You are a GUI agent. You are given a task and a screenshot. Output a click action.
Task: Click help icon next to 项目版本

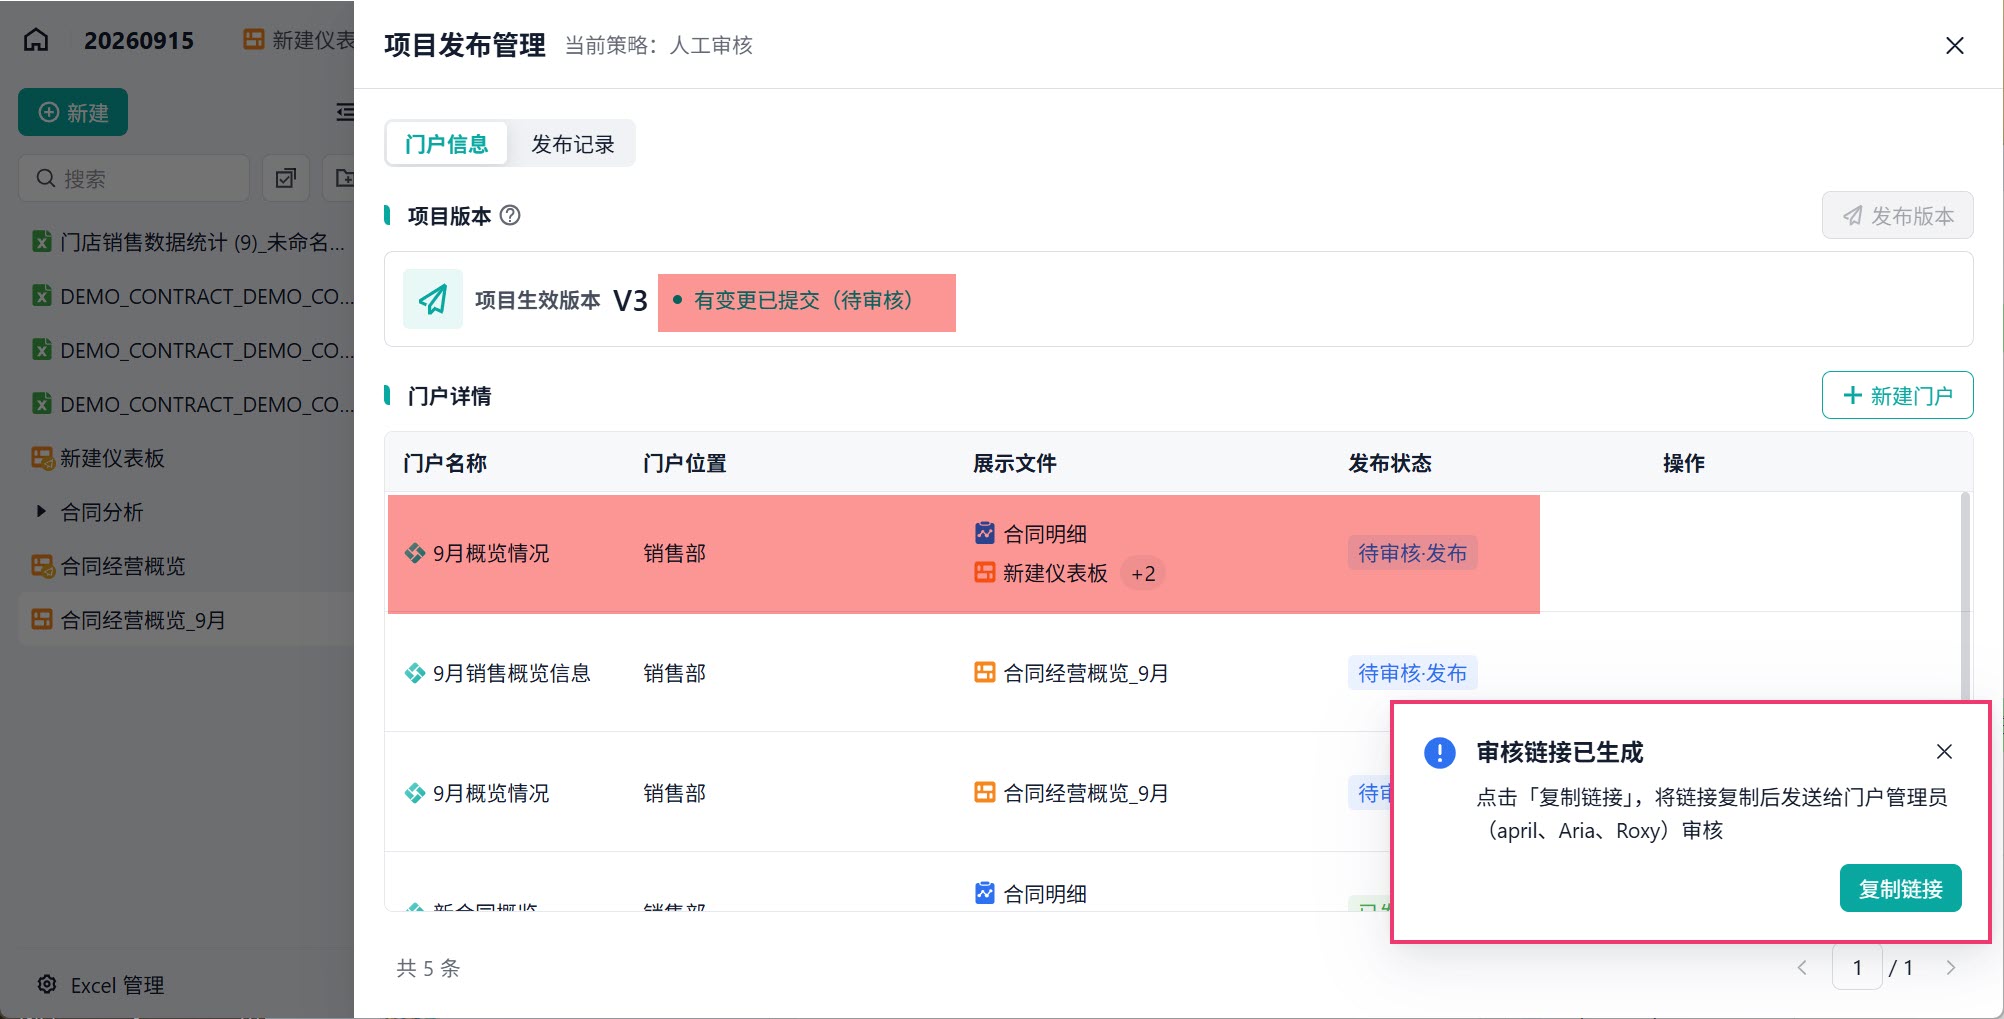click(x=510, y=215)
